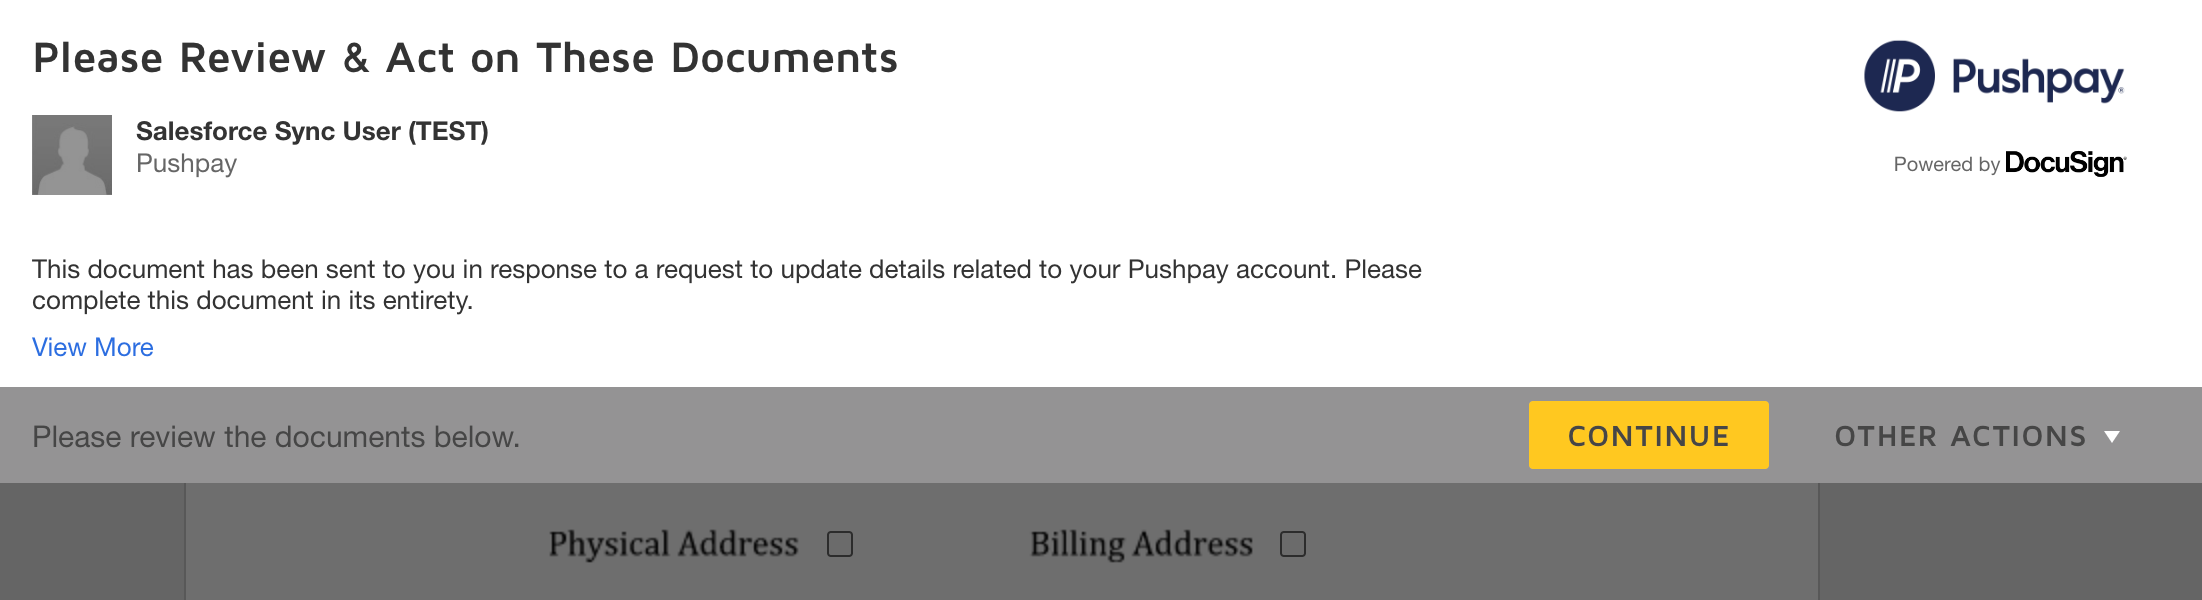Expand the message with View More
The height and width of the screenshot is (600, 2202).
tap(92, 347)
